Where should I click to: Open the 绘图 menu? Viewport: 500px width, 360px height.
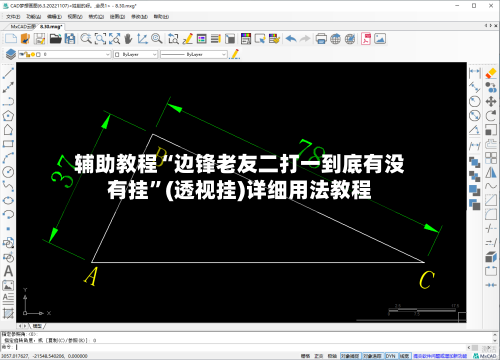[x=117, y=16]
